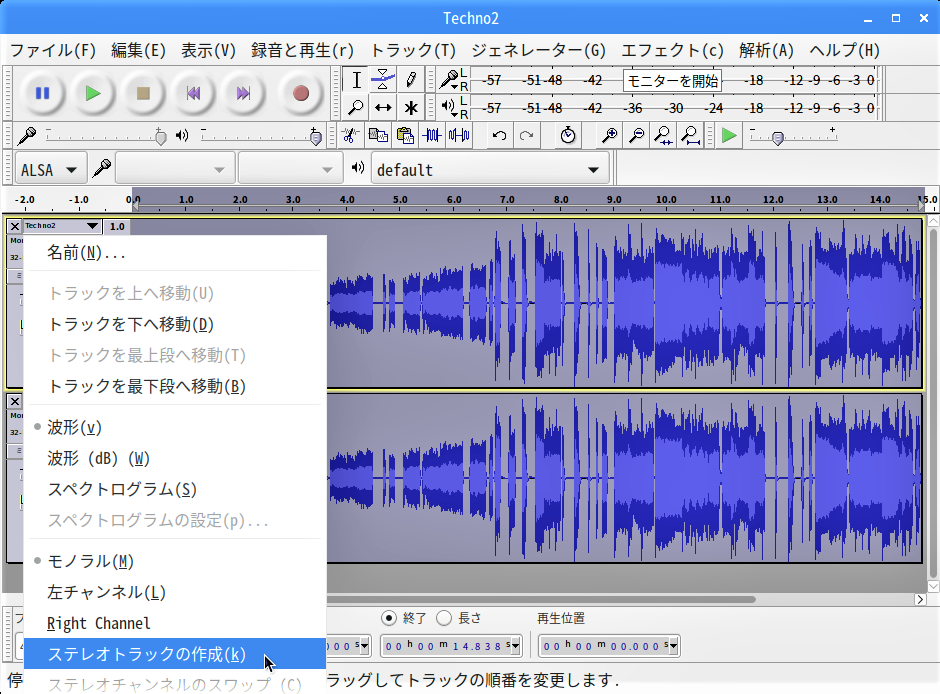Image resolution: width=940 pixels, height=694 pixels.
Task: Choose ステレオトラックの作成(k)
Action: [175, 654]
